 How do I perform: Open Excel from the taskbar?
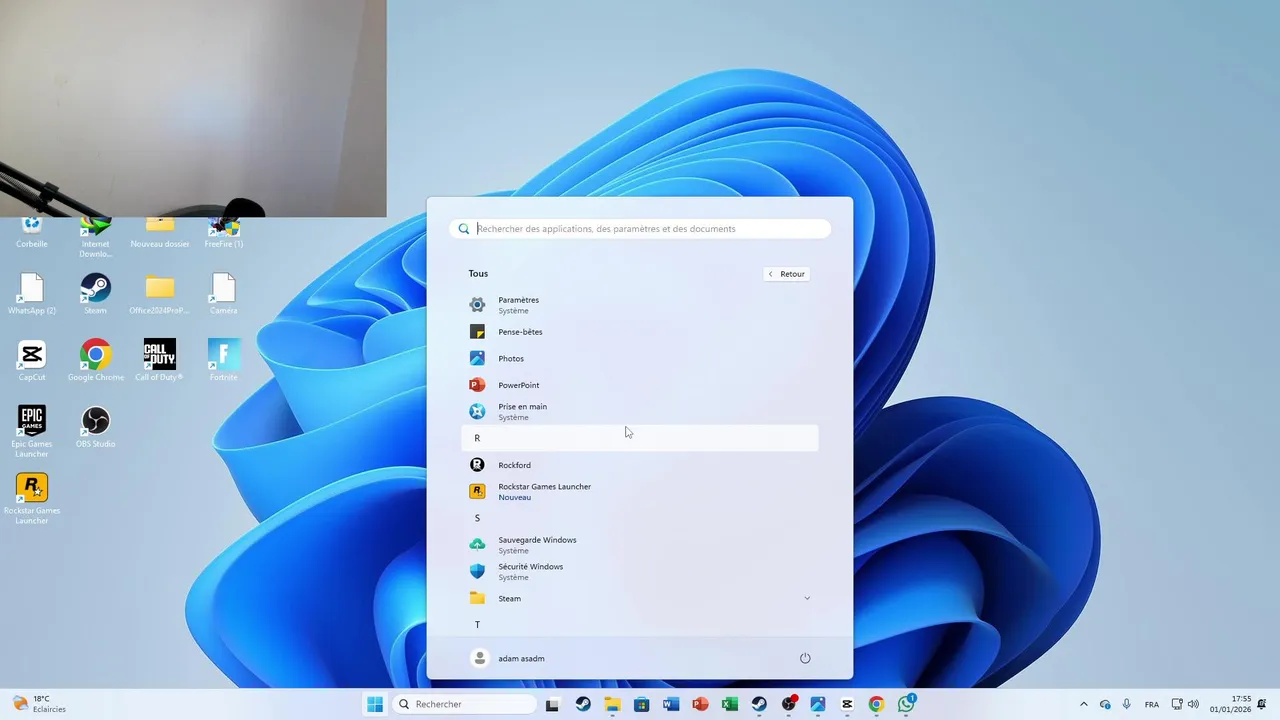[730, 704]
